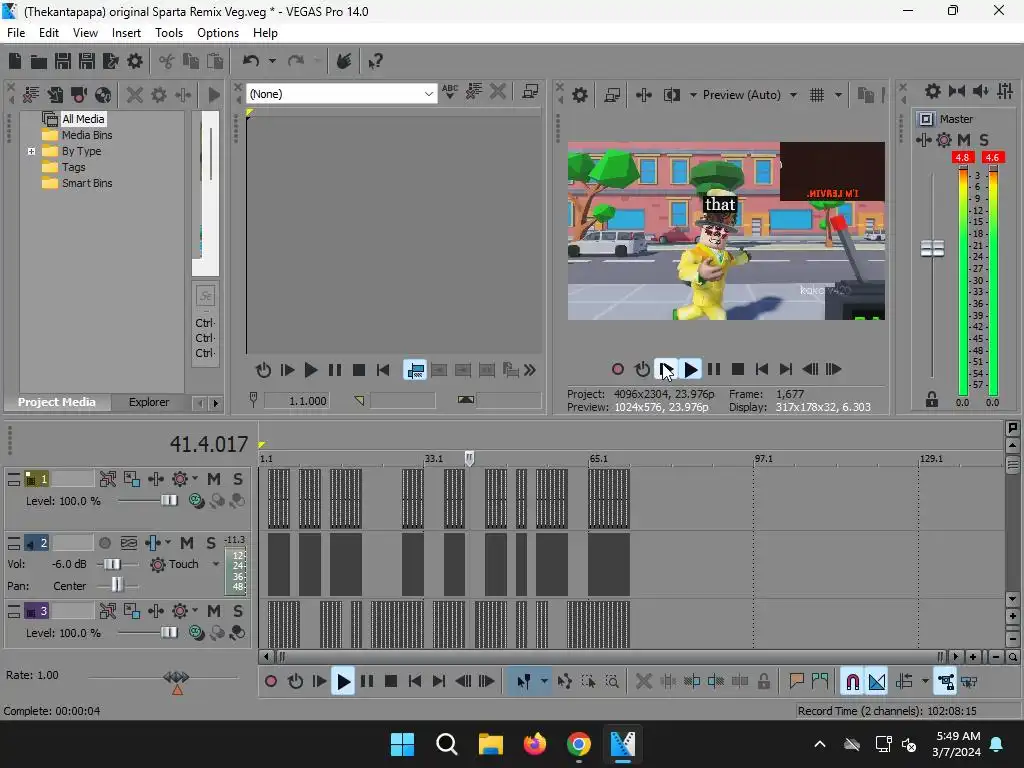Stop playback in the video preview transport
The image size is (1024, 768).
[x=738, y=370]
